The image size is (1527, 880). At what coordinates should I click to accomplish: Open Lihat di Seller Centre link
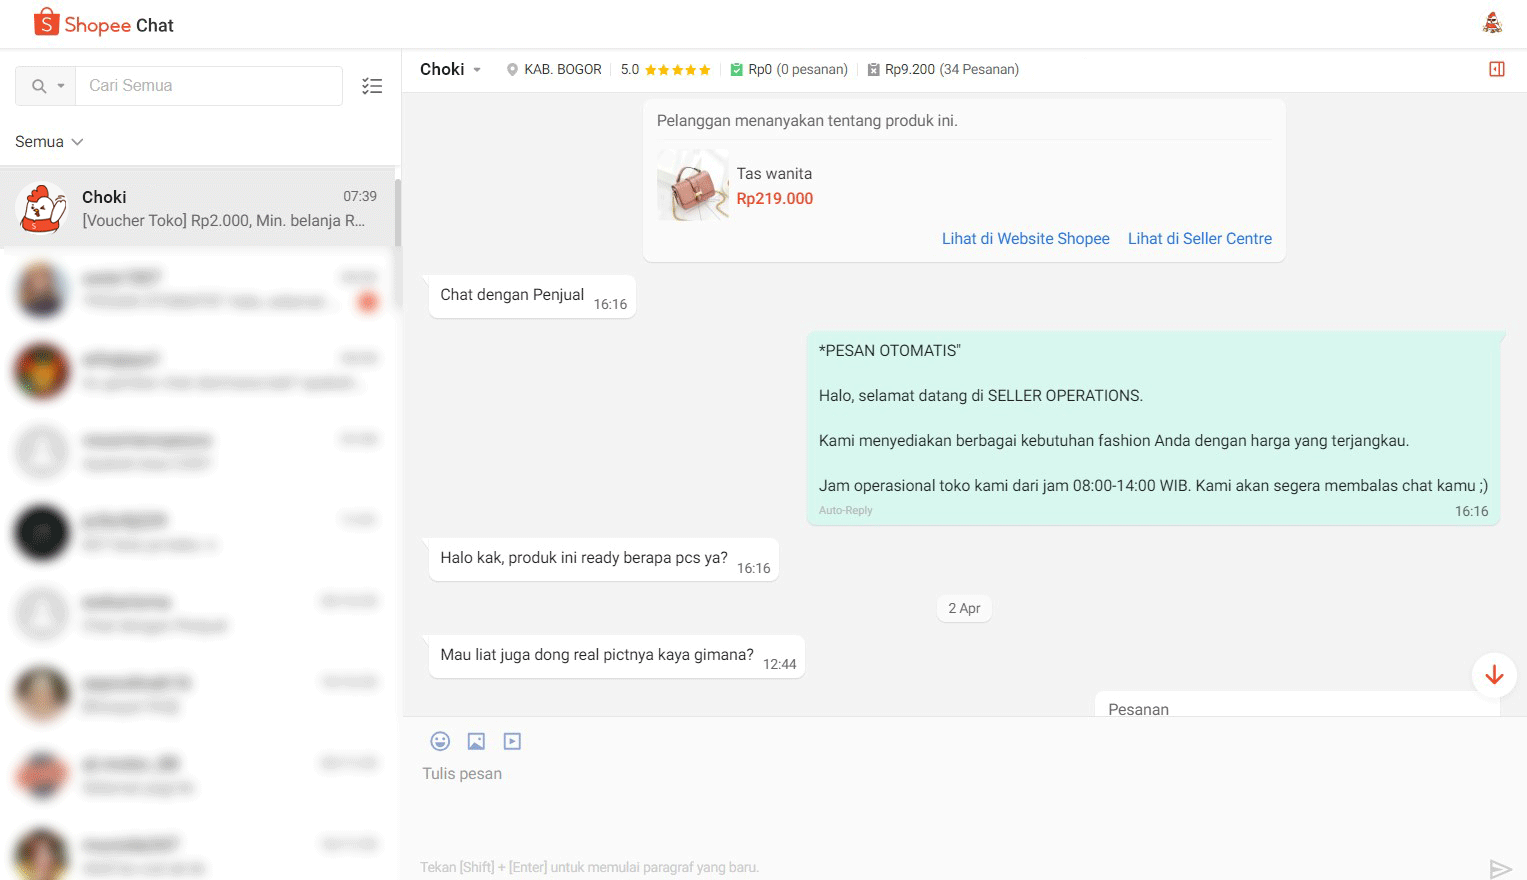[x=1199, y=238]
